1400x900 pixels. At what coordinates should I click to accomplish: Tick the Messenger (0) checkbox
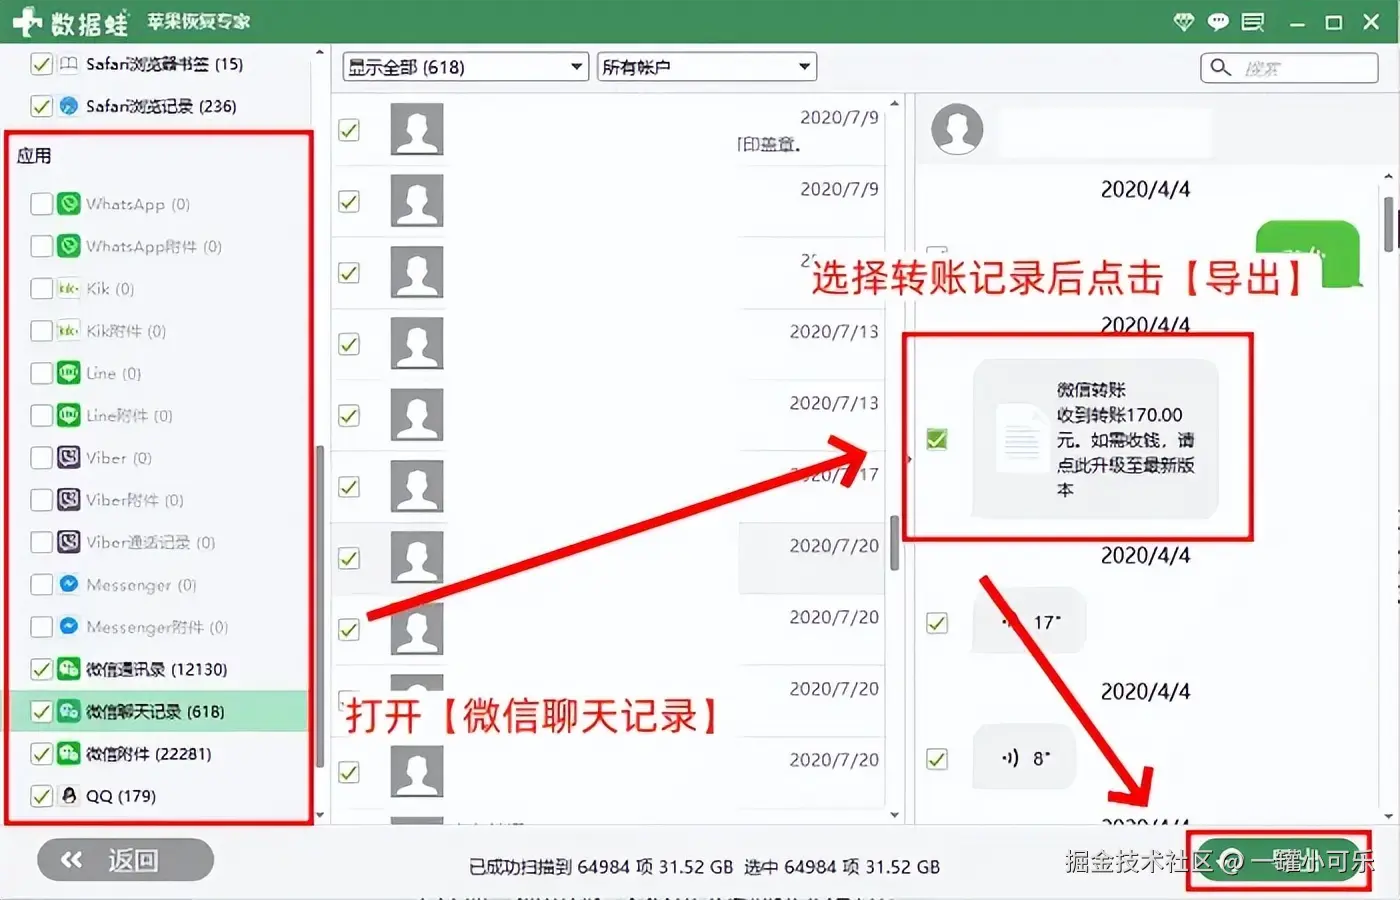(x=41, y=584)
